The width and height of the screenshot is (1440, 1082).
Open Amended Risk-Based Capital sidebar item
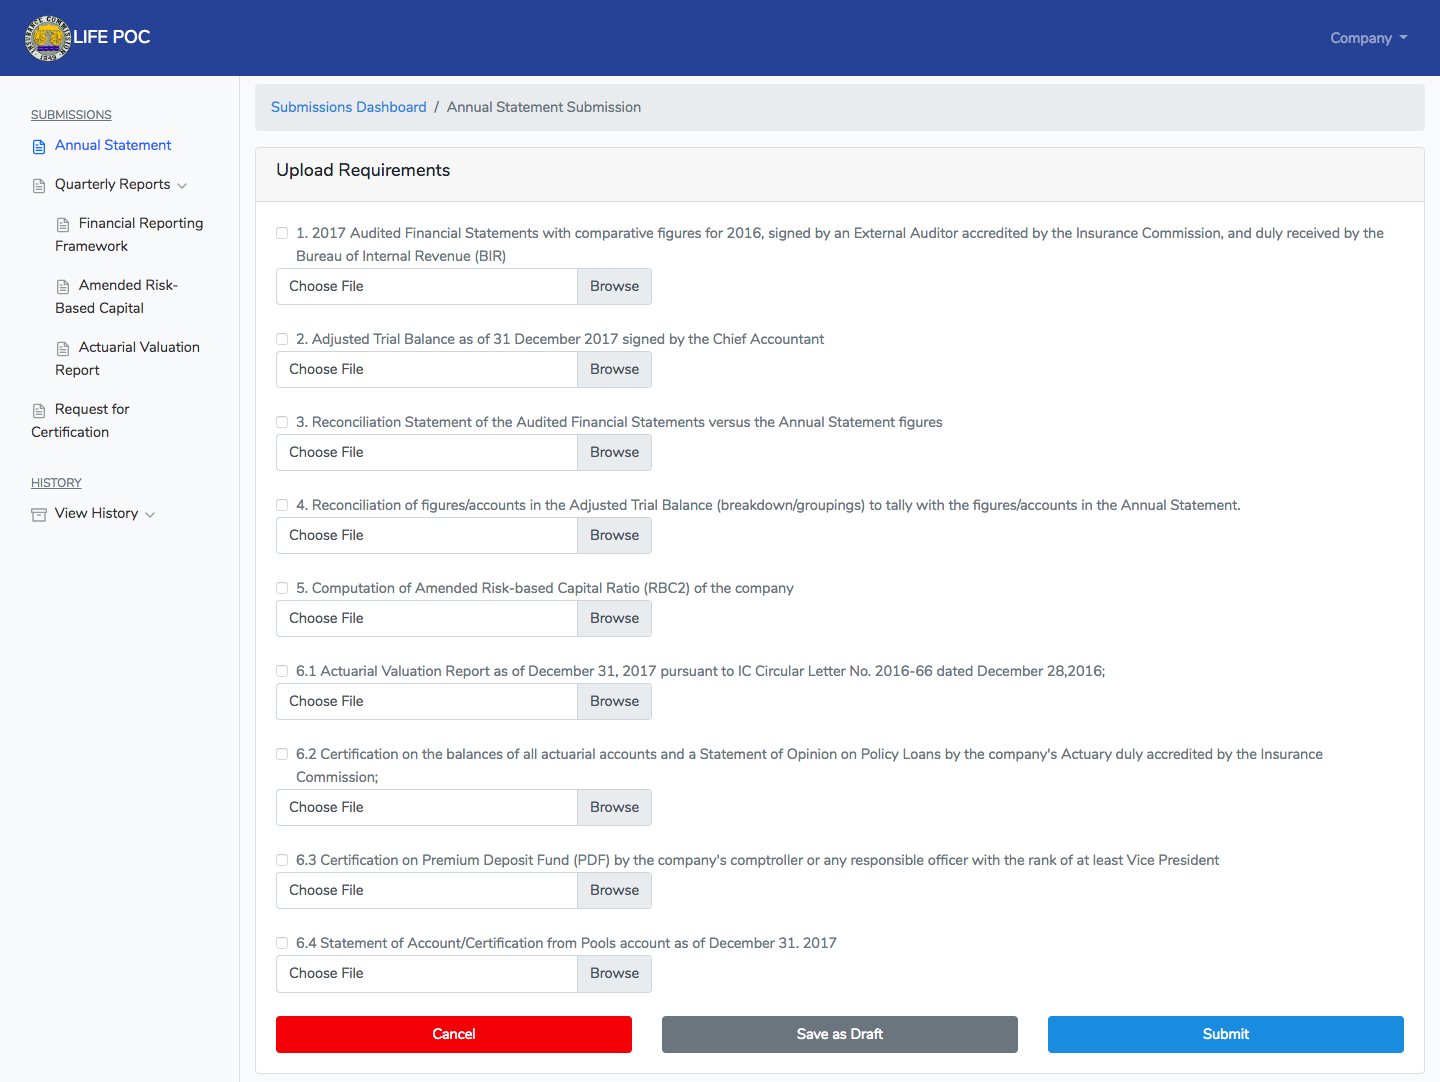116,297
